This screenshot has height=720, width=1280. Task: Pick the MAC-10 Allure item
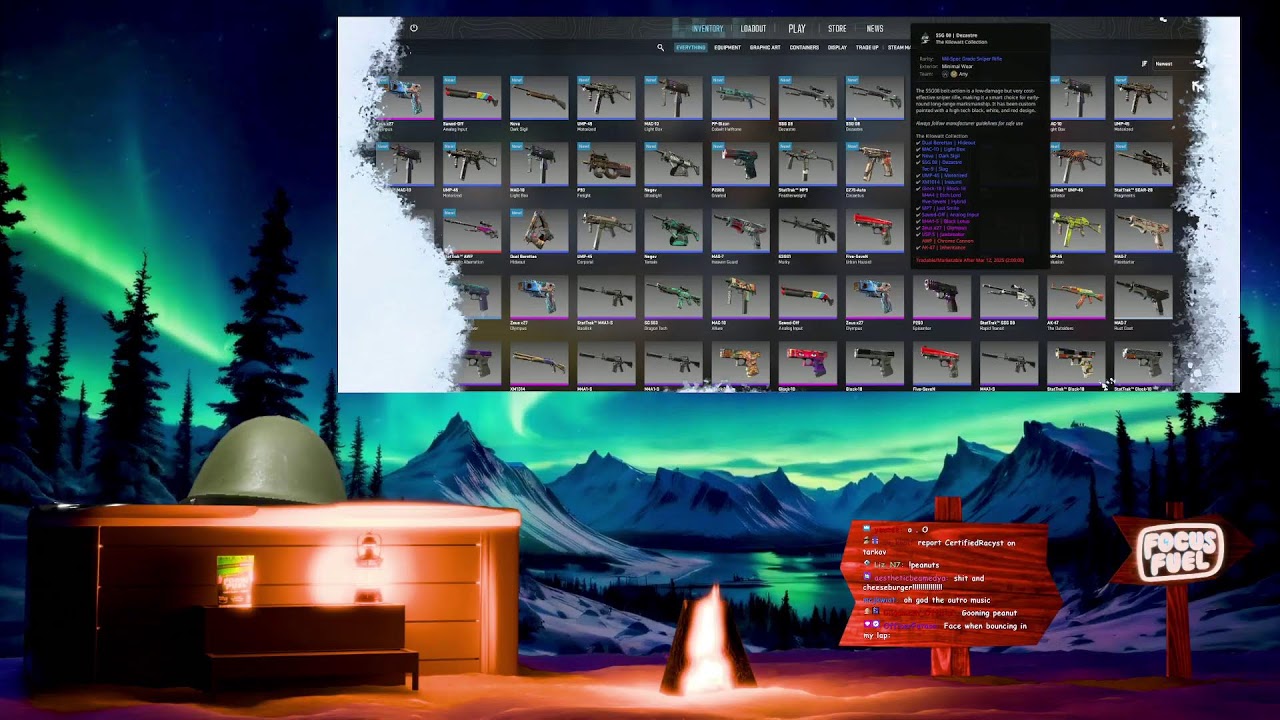tap(740, 302)
